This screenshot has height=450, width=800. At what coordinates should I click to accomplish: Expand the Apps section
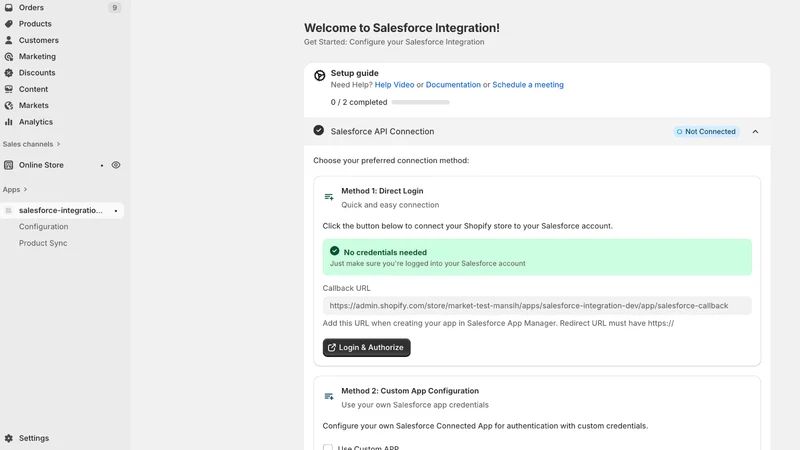pos(15,190)
